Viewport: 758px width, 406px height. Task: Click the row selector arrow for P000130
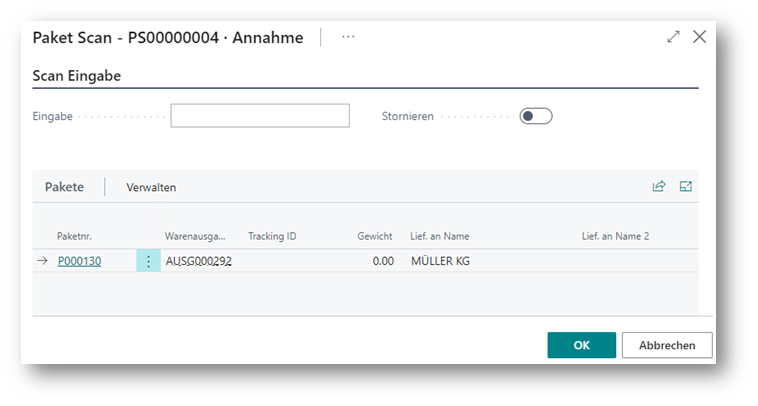pyautogui.click(x=43, y=261)
